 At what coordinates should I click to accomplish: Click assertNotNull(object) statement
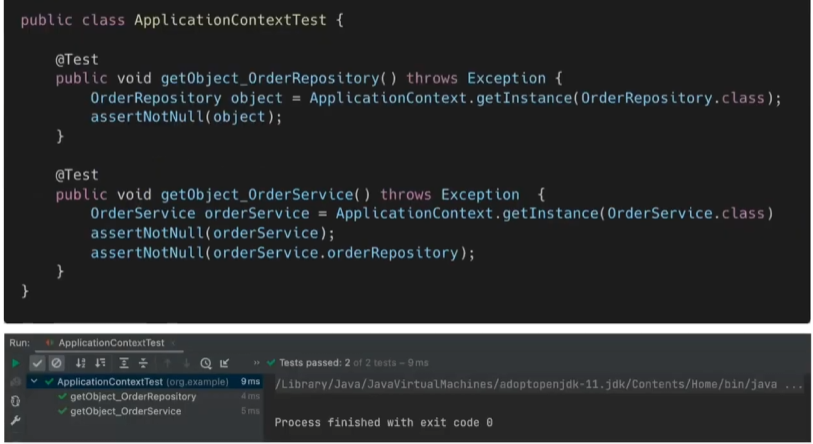[x=186, y=117]
